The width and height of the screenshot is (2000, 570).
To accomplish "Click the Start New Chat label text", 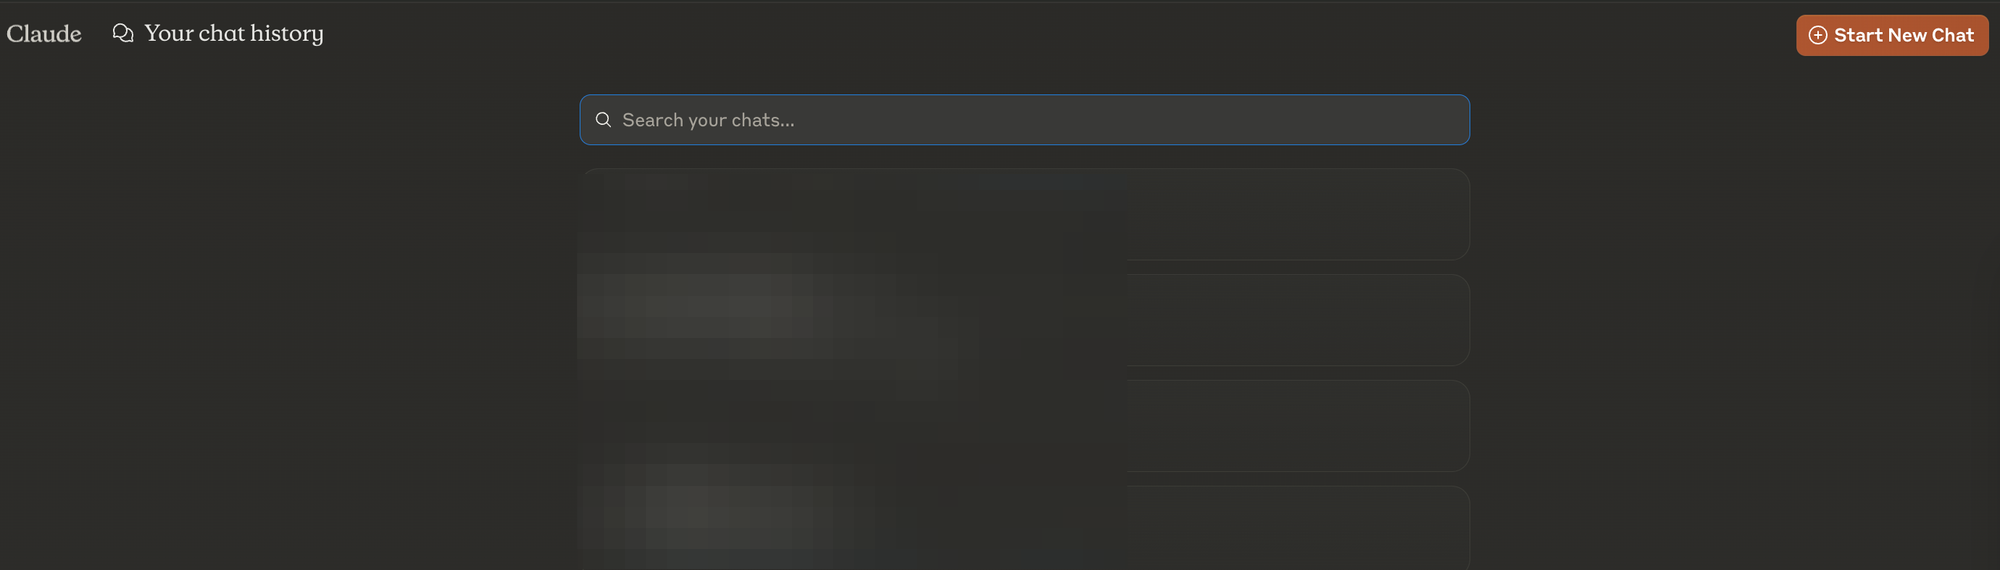I will [x=1904, y=35].
